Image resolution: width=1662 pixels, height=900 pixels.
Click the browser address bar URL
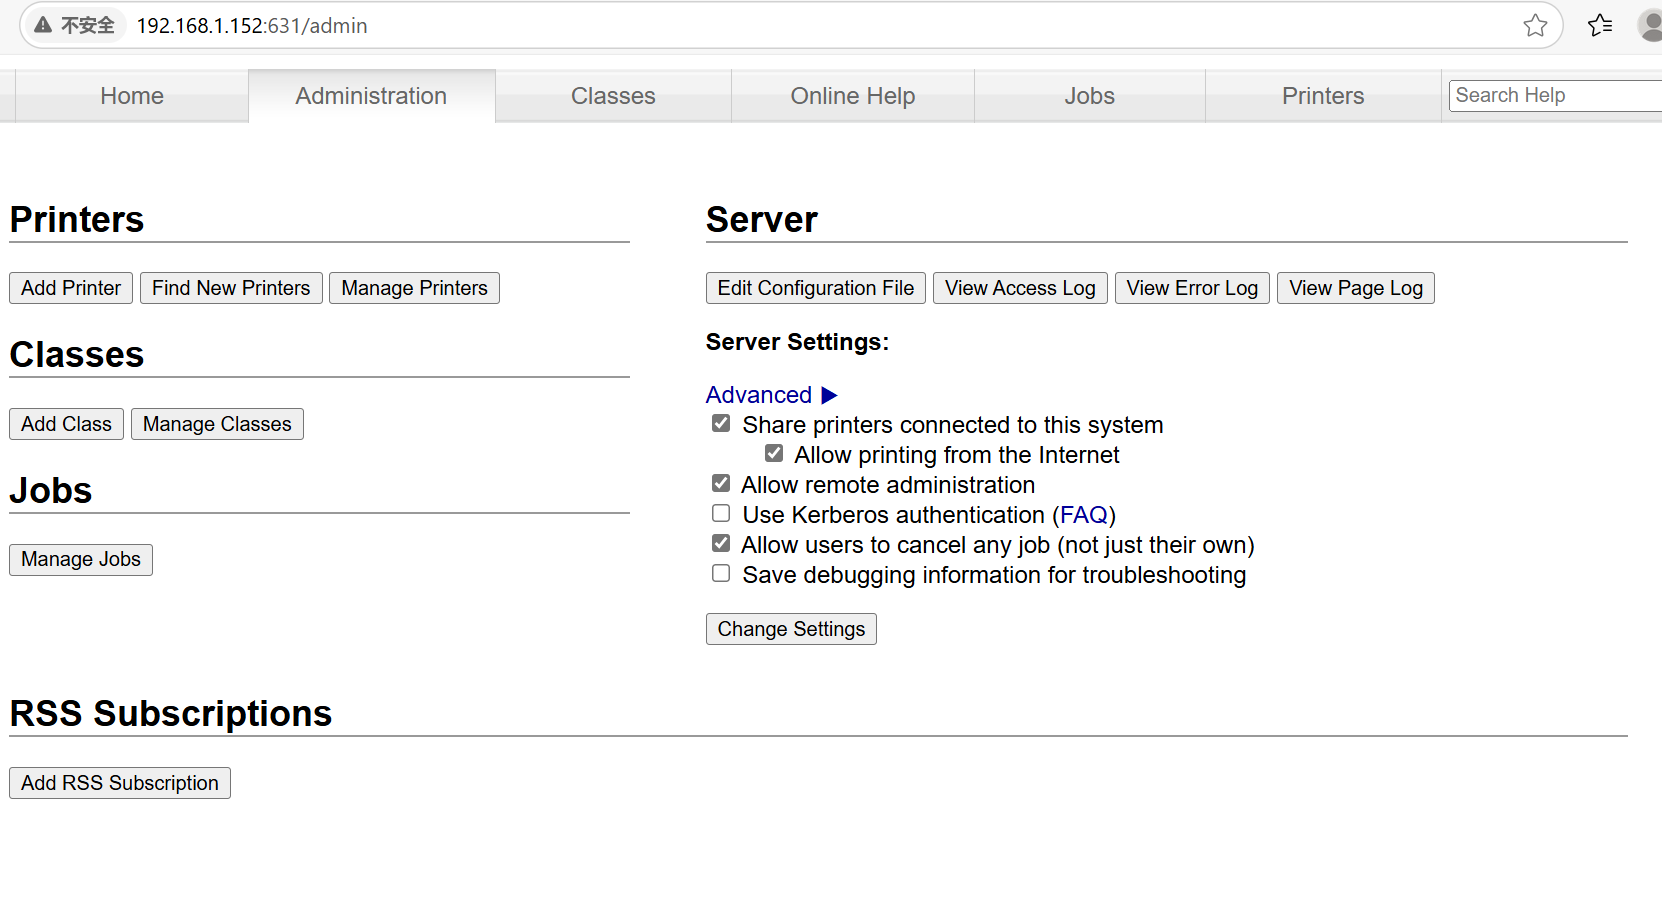click(252, 26)
